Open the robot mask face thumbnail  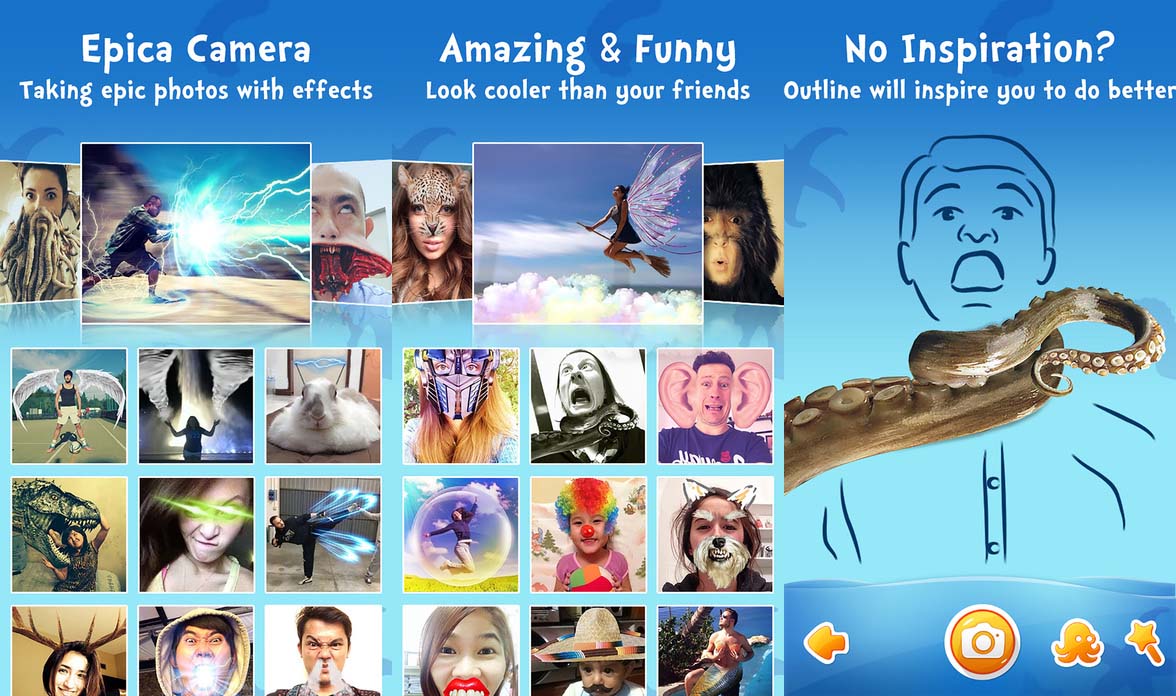coord(461,405)
